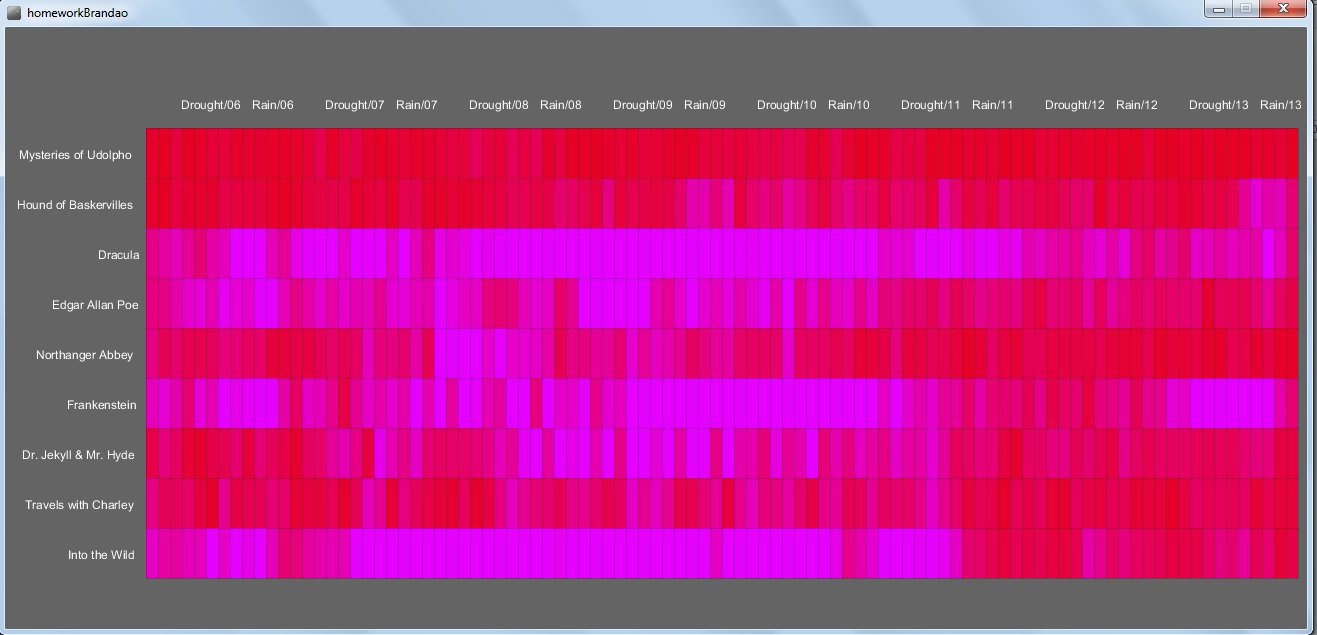This screenshot has width=1317, height=635.
Task: Close the homeworkBrandao window
Action: pyautogui.click(x=1282, y=9)
